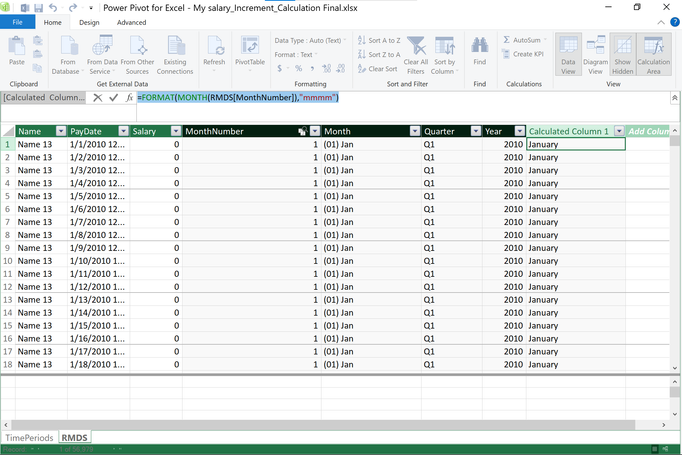Open Format Text dropdown
The width and height of the screenshot is (682, 455).
(x=296, y=54)
